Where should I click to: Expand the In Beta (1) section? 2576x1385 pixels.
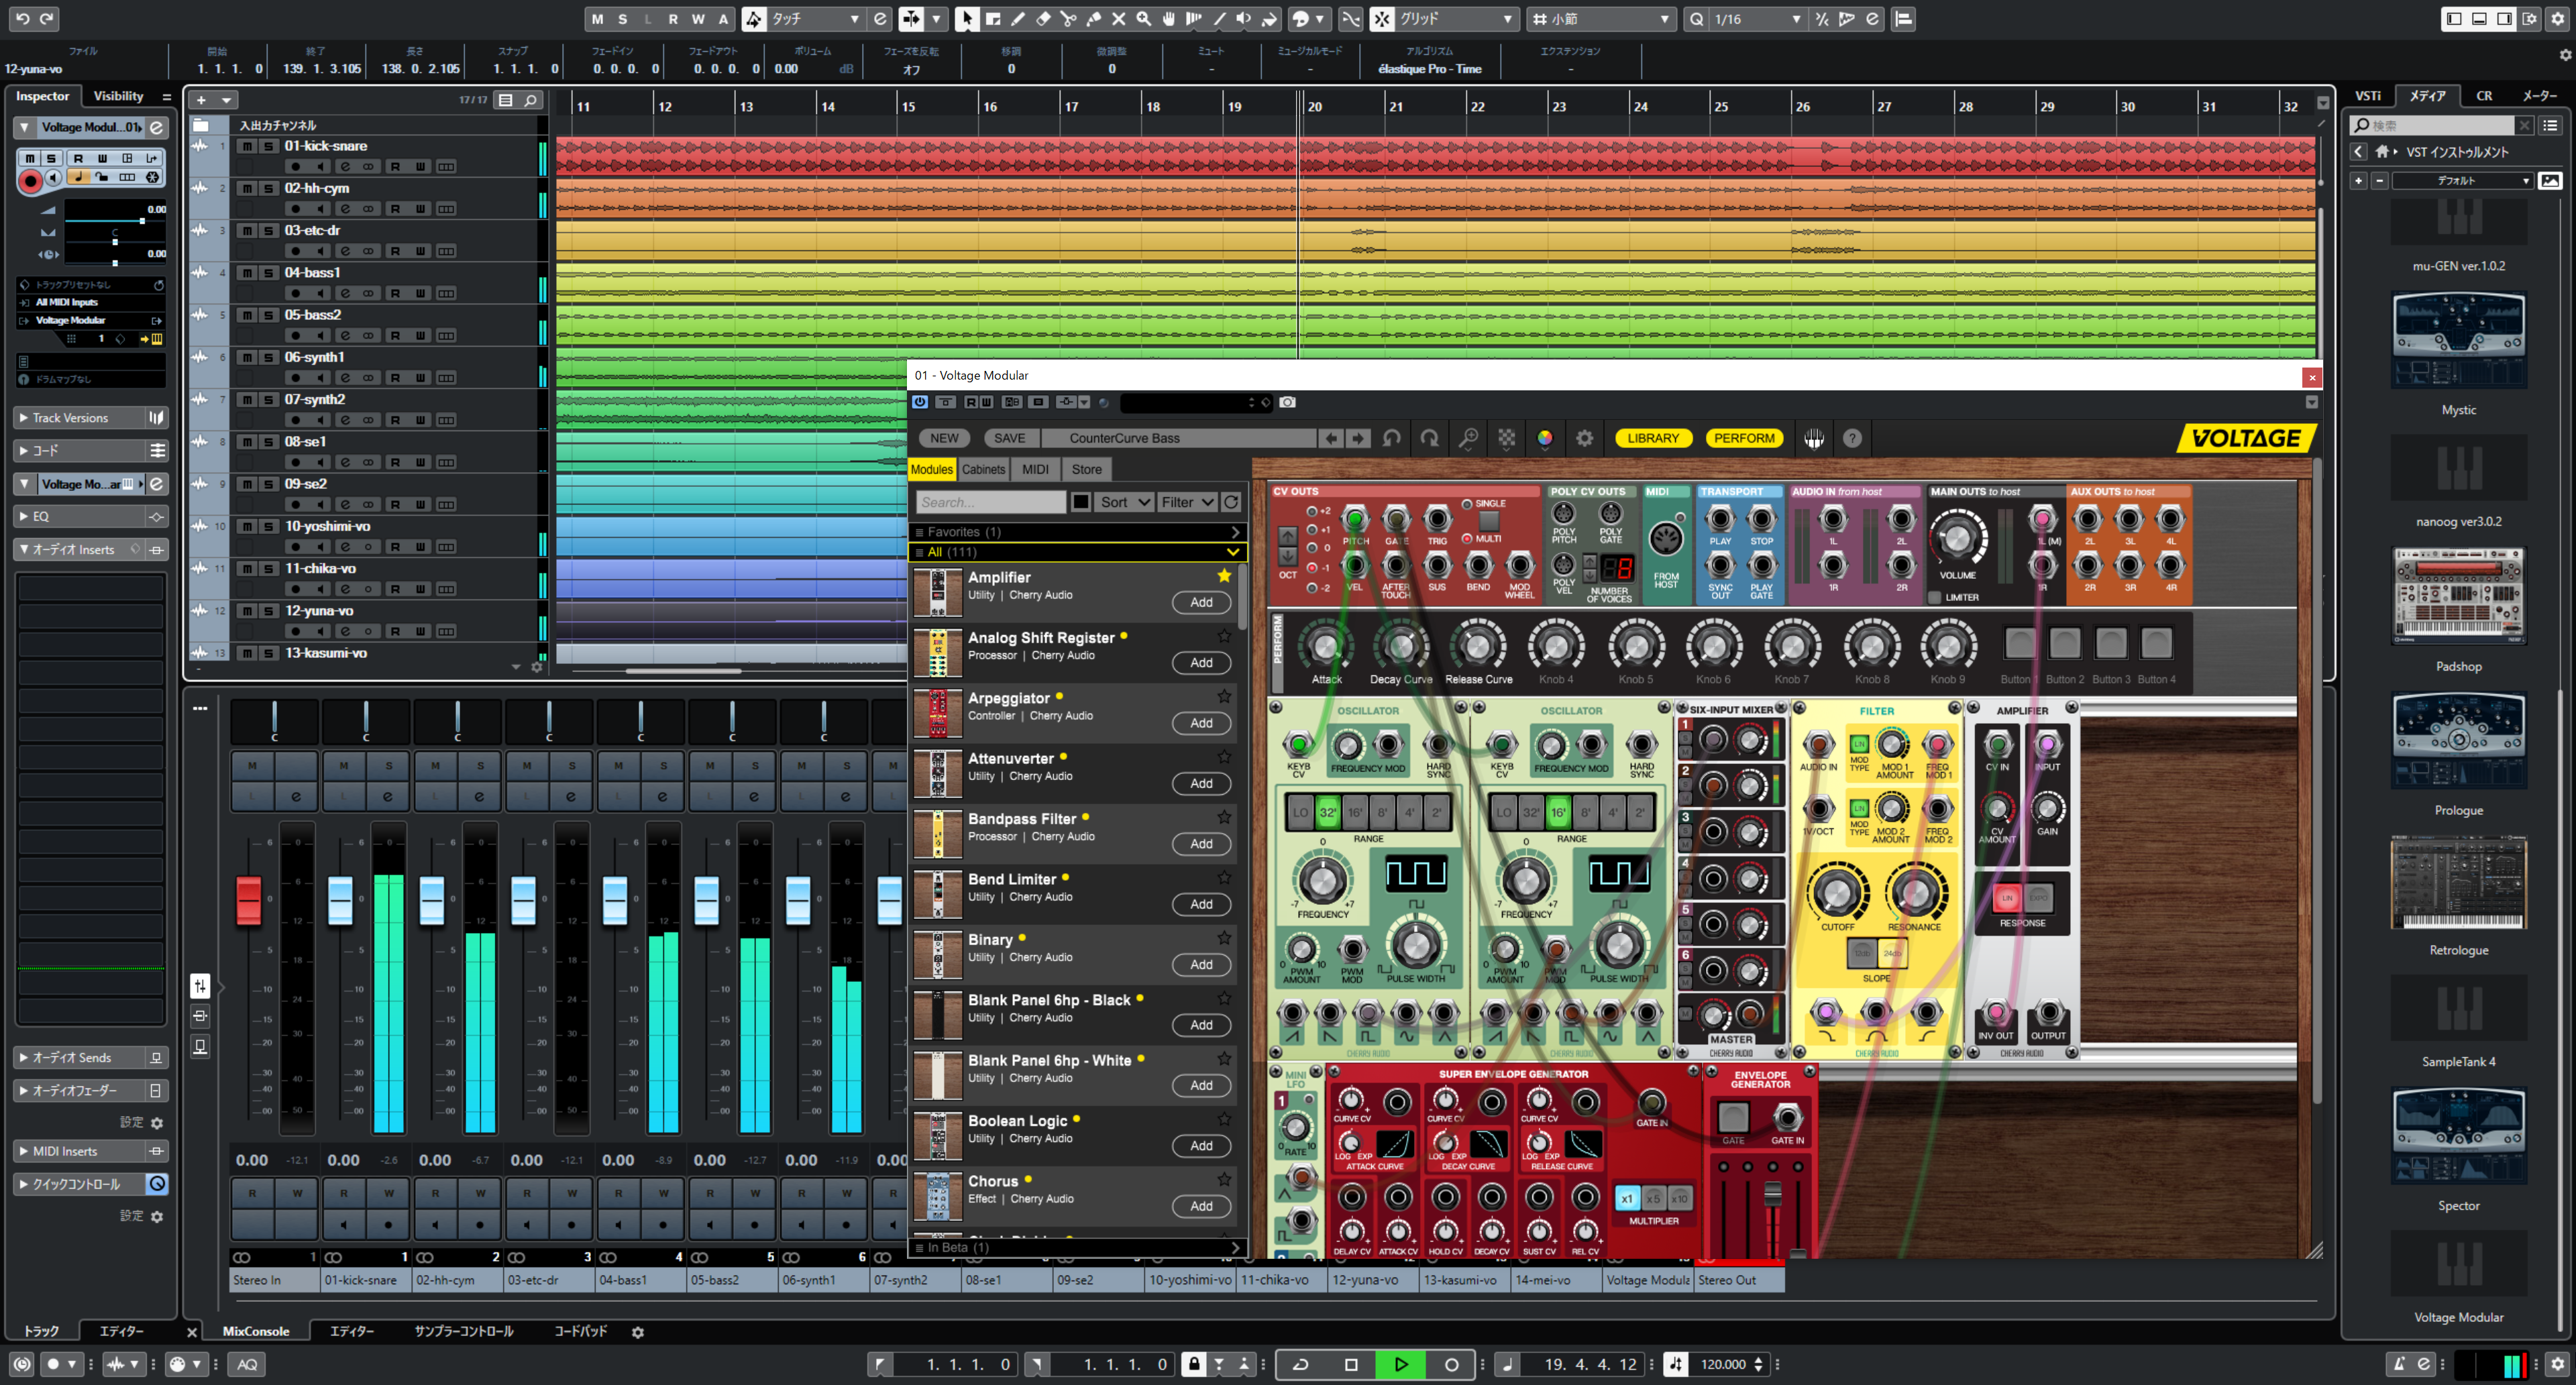click(1078, 1247)
